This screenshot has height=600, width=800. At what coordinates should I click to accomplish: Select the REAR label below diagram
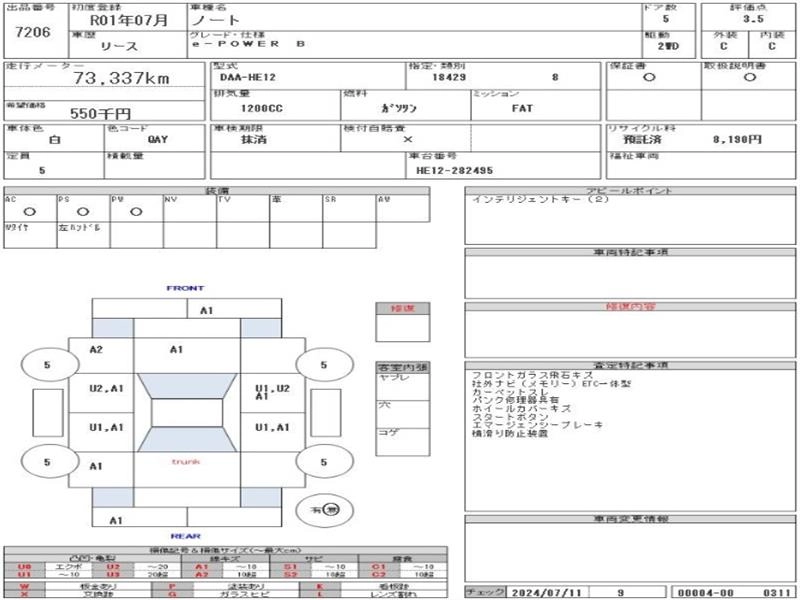186,536
